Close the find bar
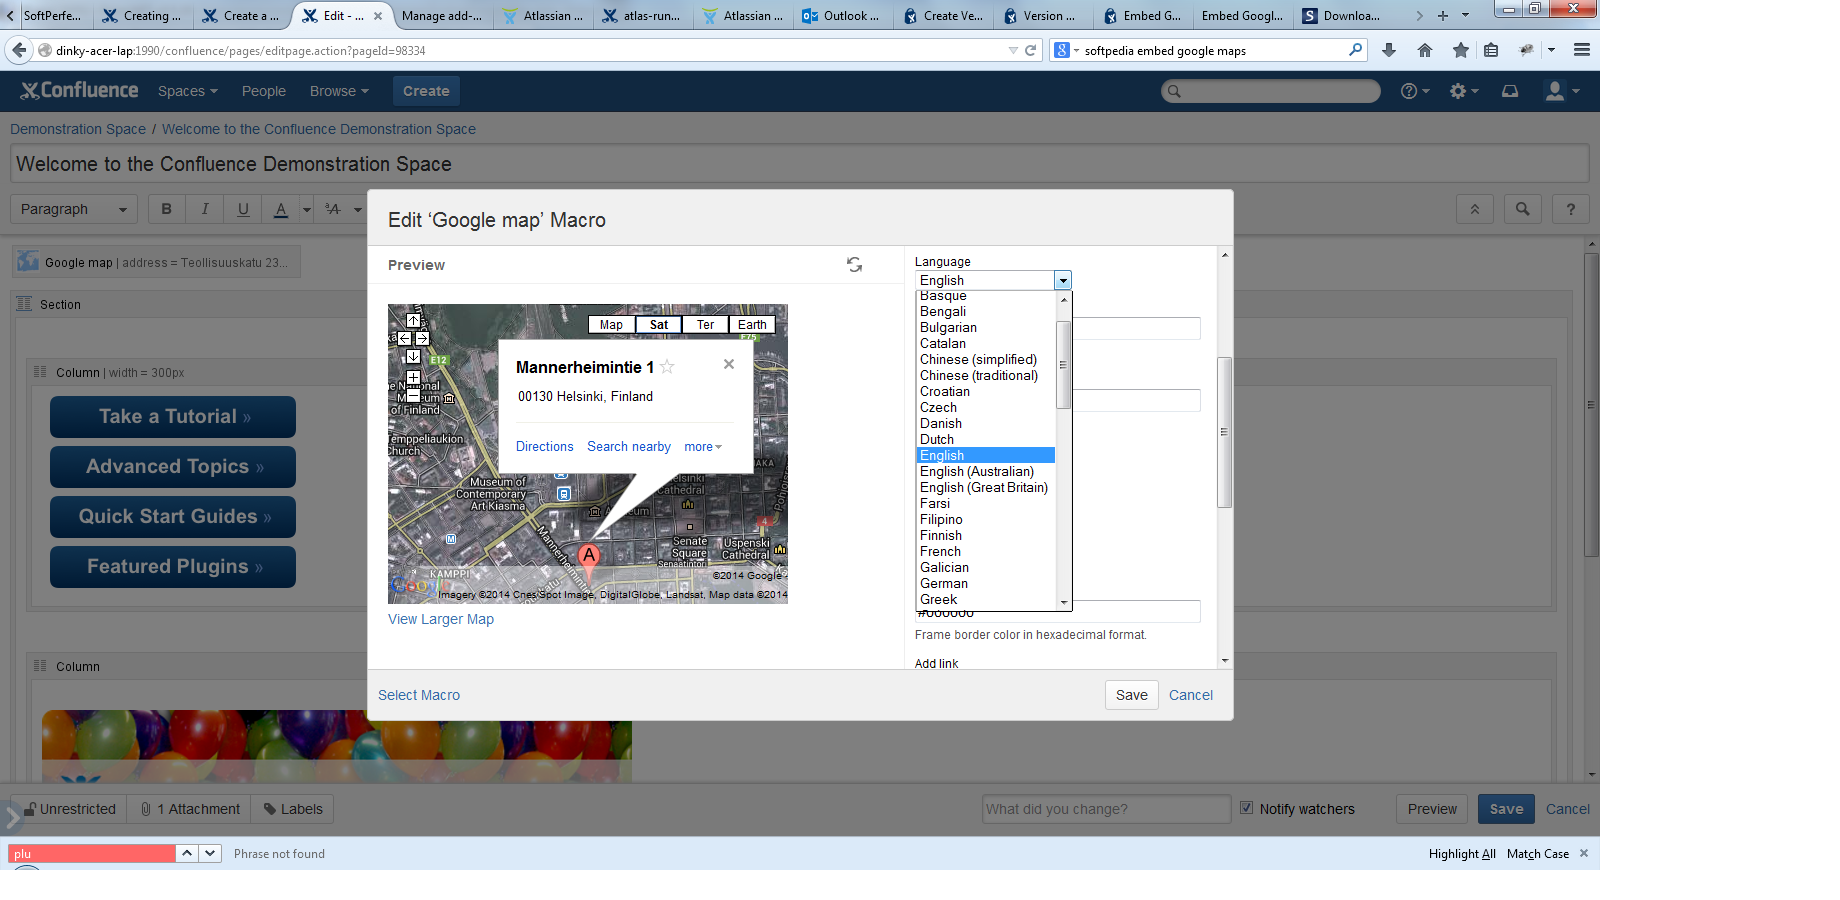The height and width of the screenshot is (900, 1840). tap(1584, 853)
